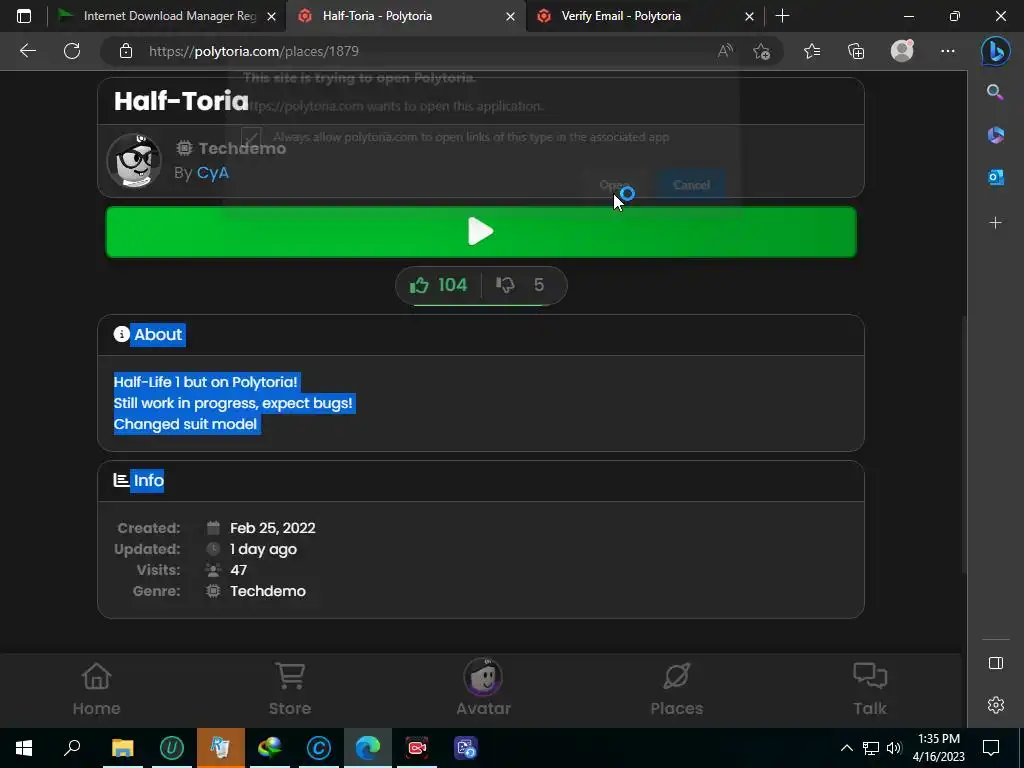
Task: Open the browser profile icon
Action: coord(902,51)
